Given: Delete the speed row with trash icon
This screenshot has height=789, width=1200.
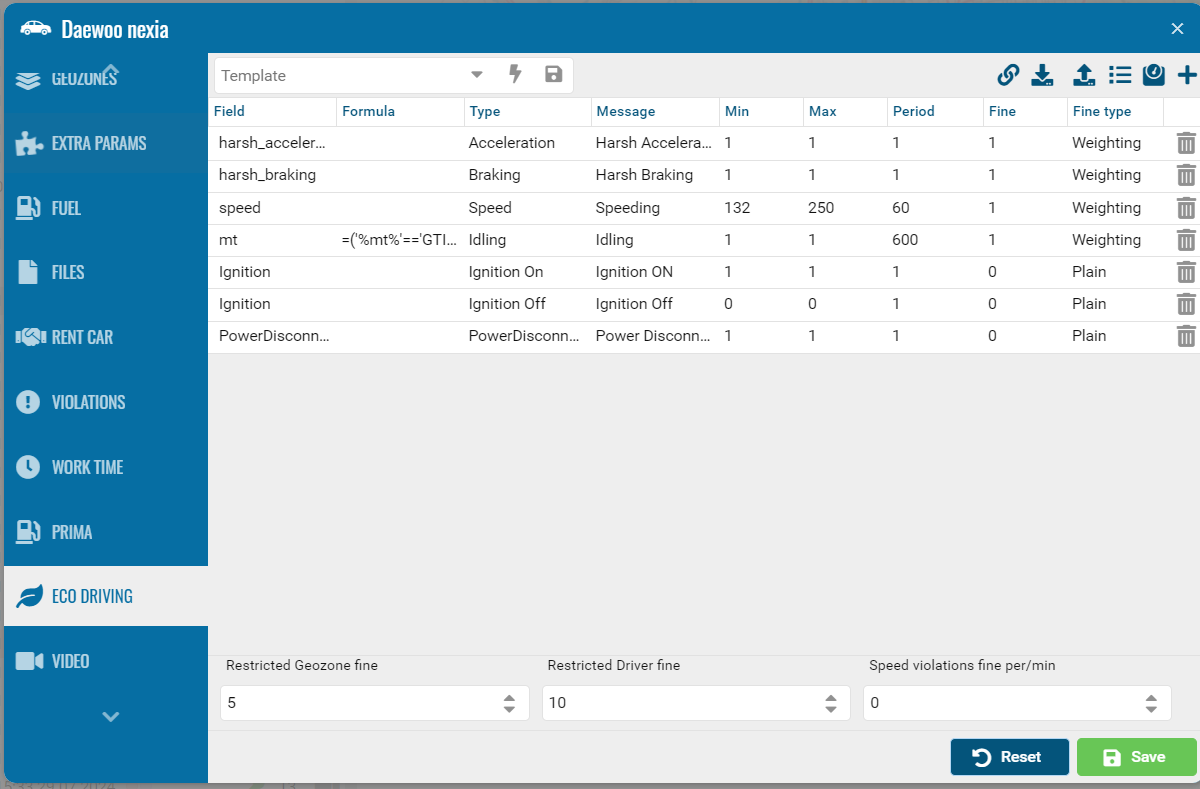Looking at the screenshot, I should pos(1186,208).
